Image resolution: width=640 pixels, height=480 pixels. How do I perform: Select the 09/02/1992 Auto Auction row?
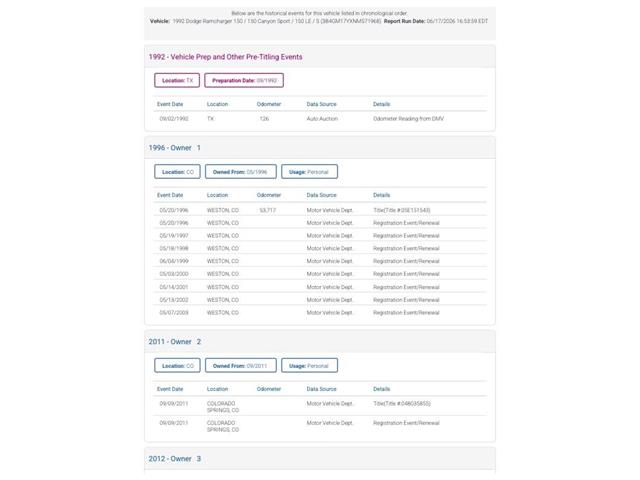pos(320,119)
